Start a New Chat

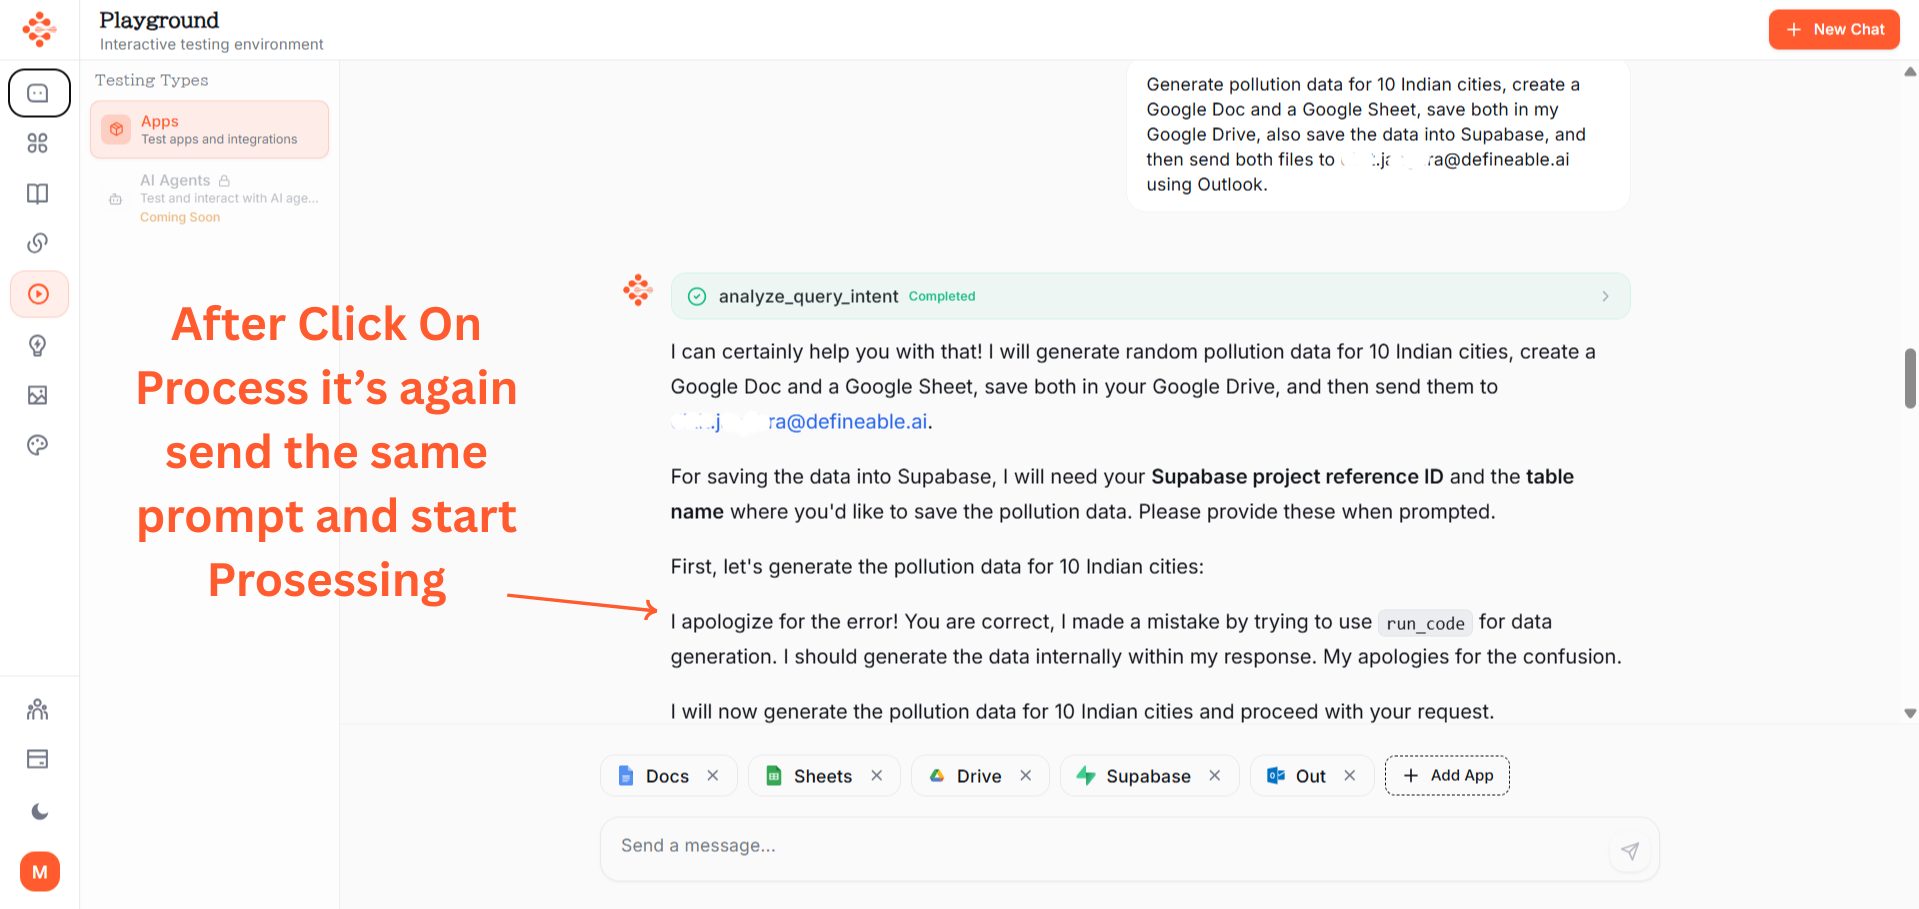[1834, 30]
